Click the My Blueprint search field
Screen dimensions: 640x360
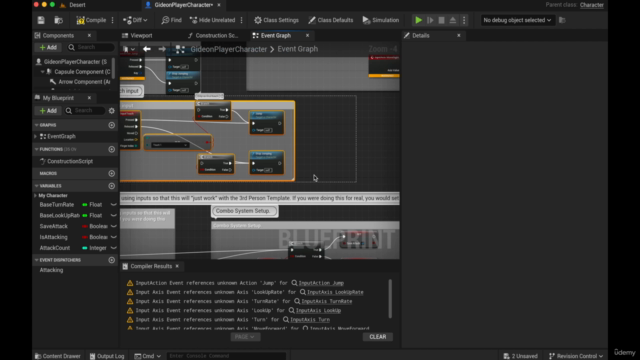(84, 111)
